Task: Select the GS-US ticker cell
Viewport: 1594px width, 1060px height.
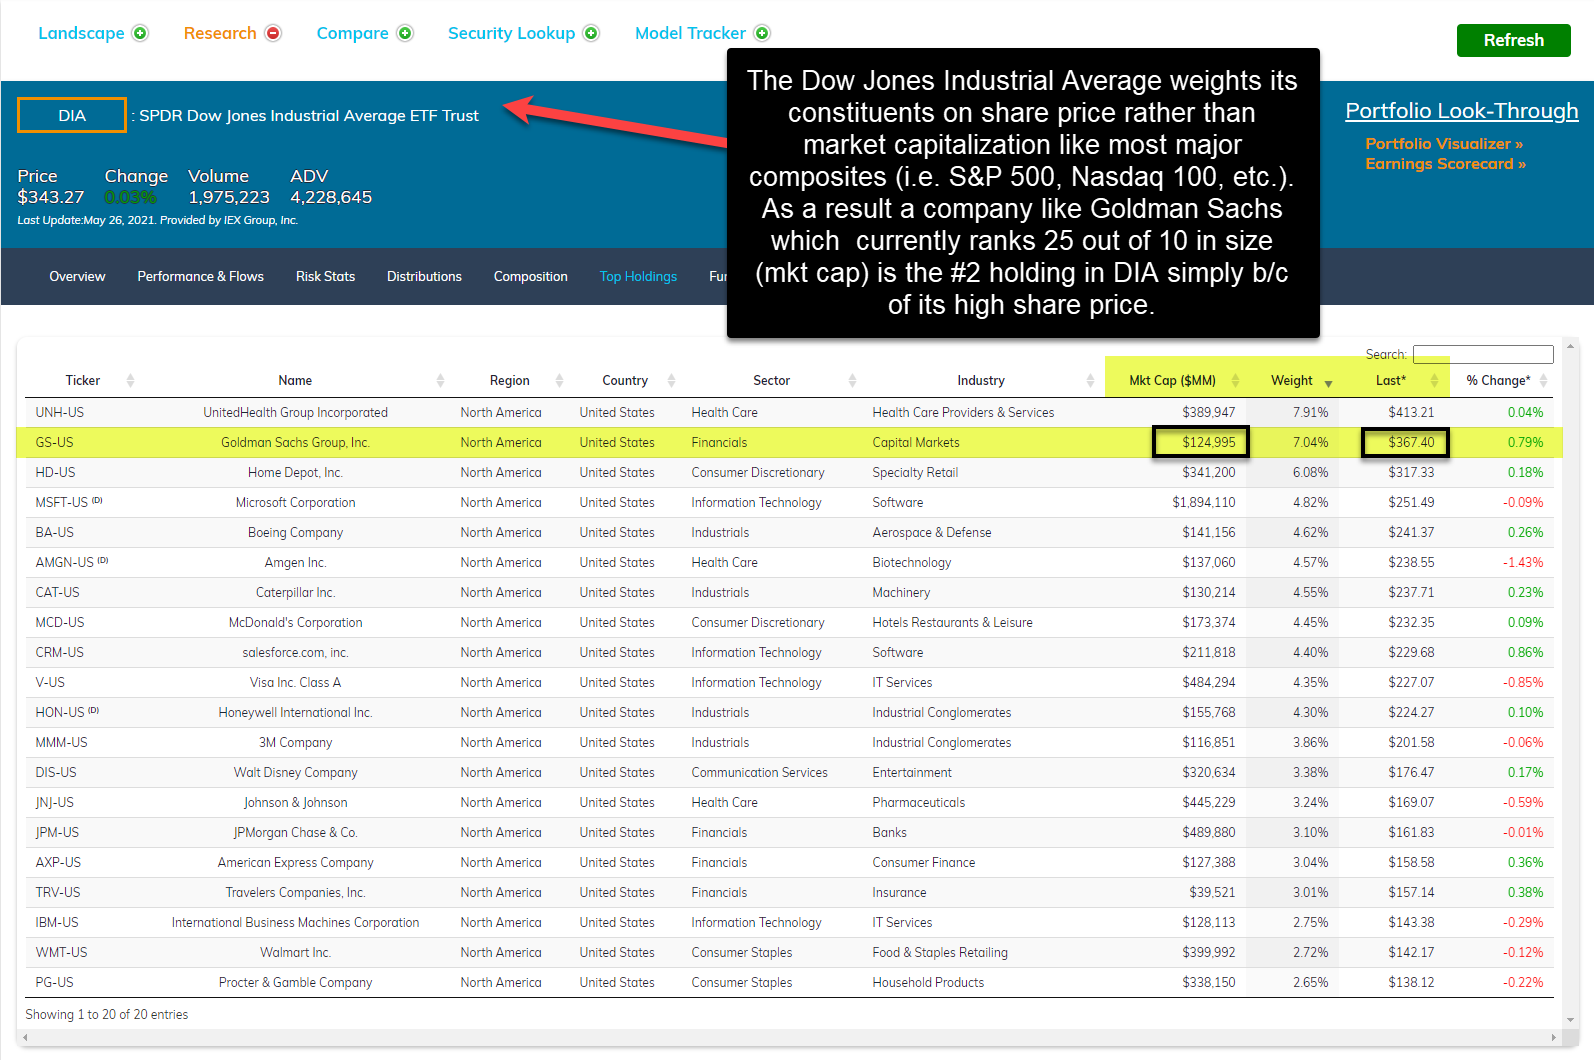Action: (x=55, y=443)
